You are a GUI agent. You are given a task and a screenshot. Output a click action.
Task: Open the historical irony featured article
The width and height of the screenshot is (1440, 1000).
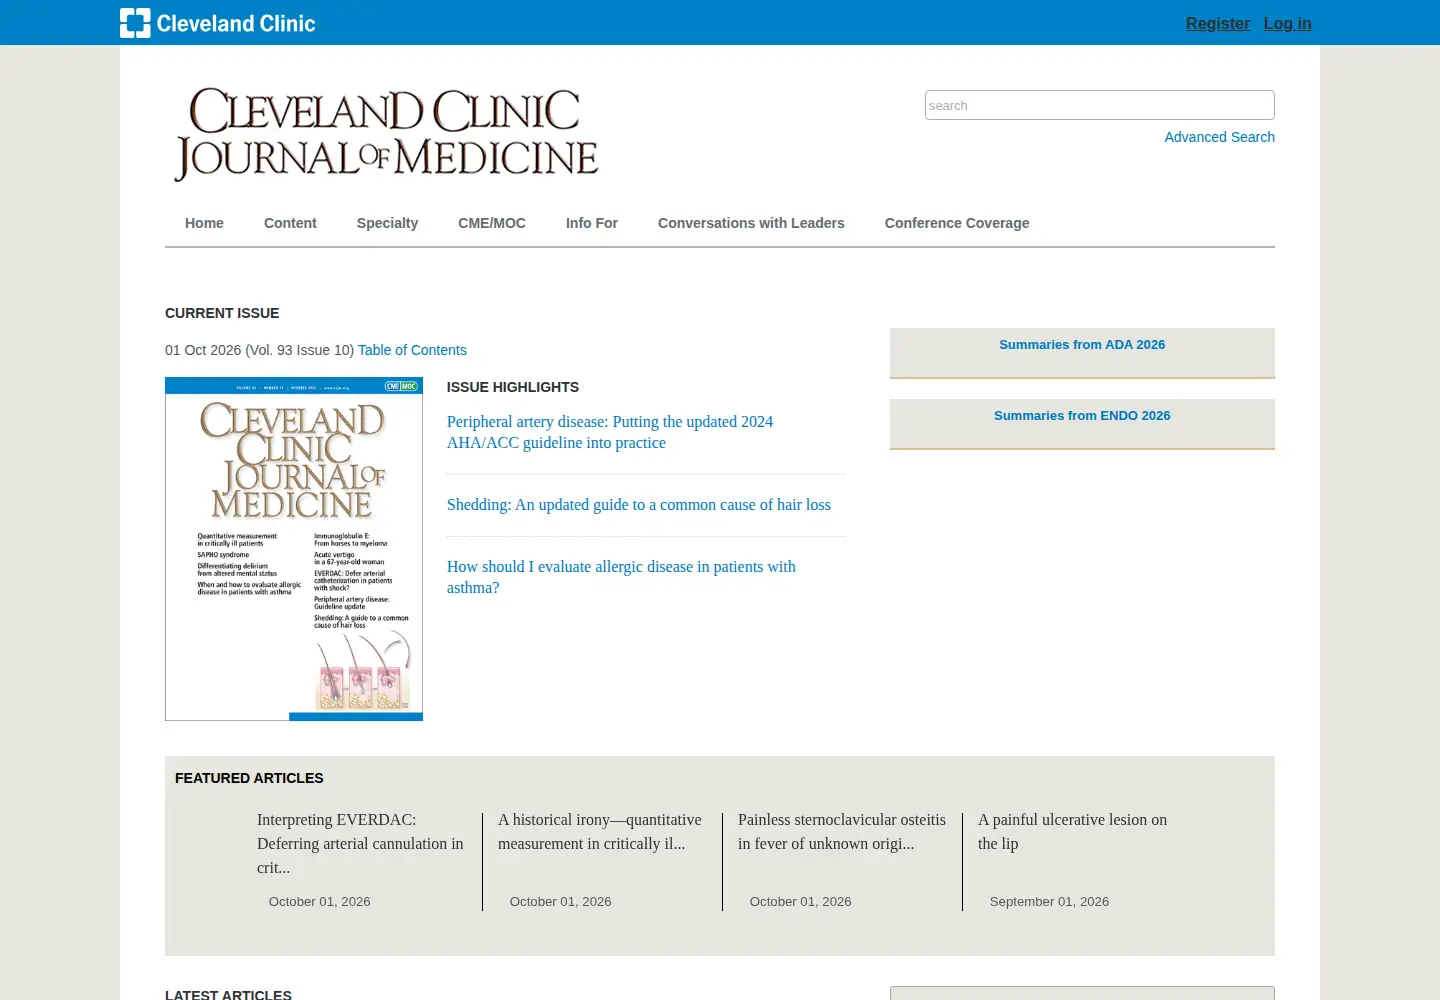tap(600, 832)
